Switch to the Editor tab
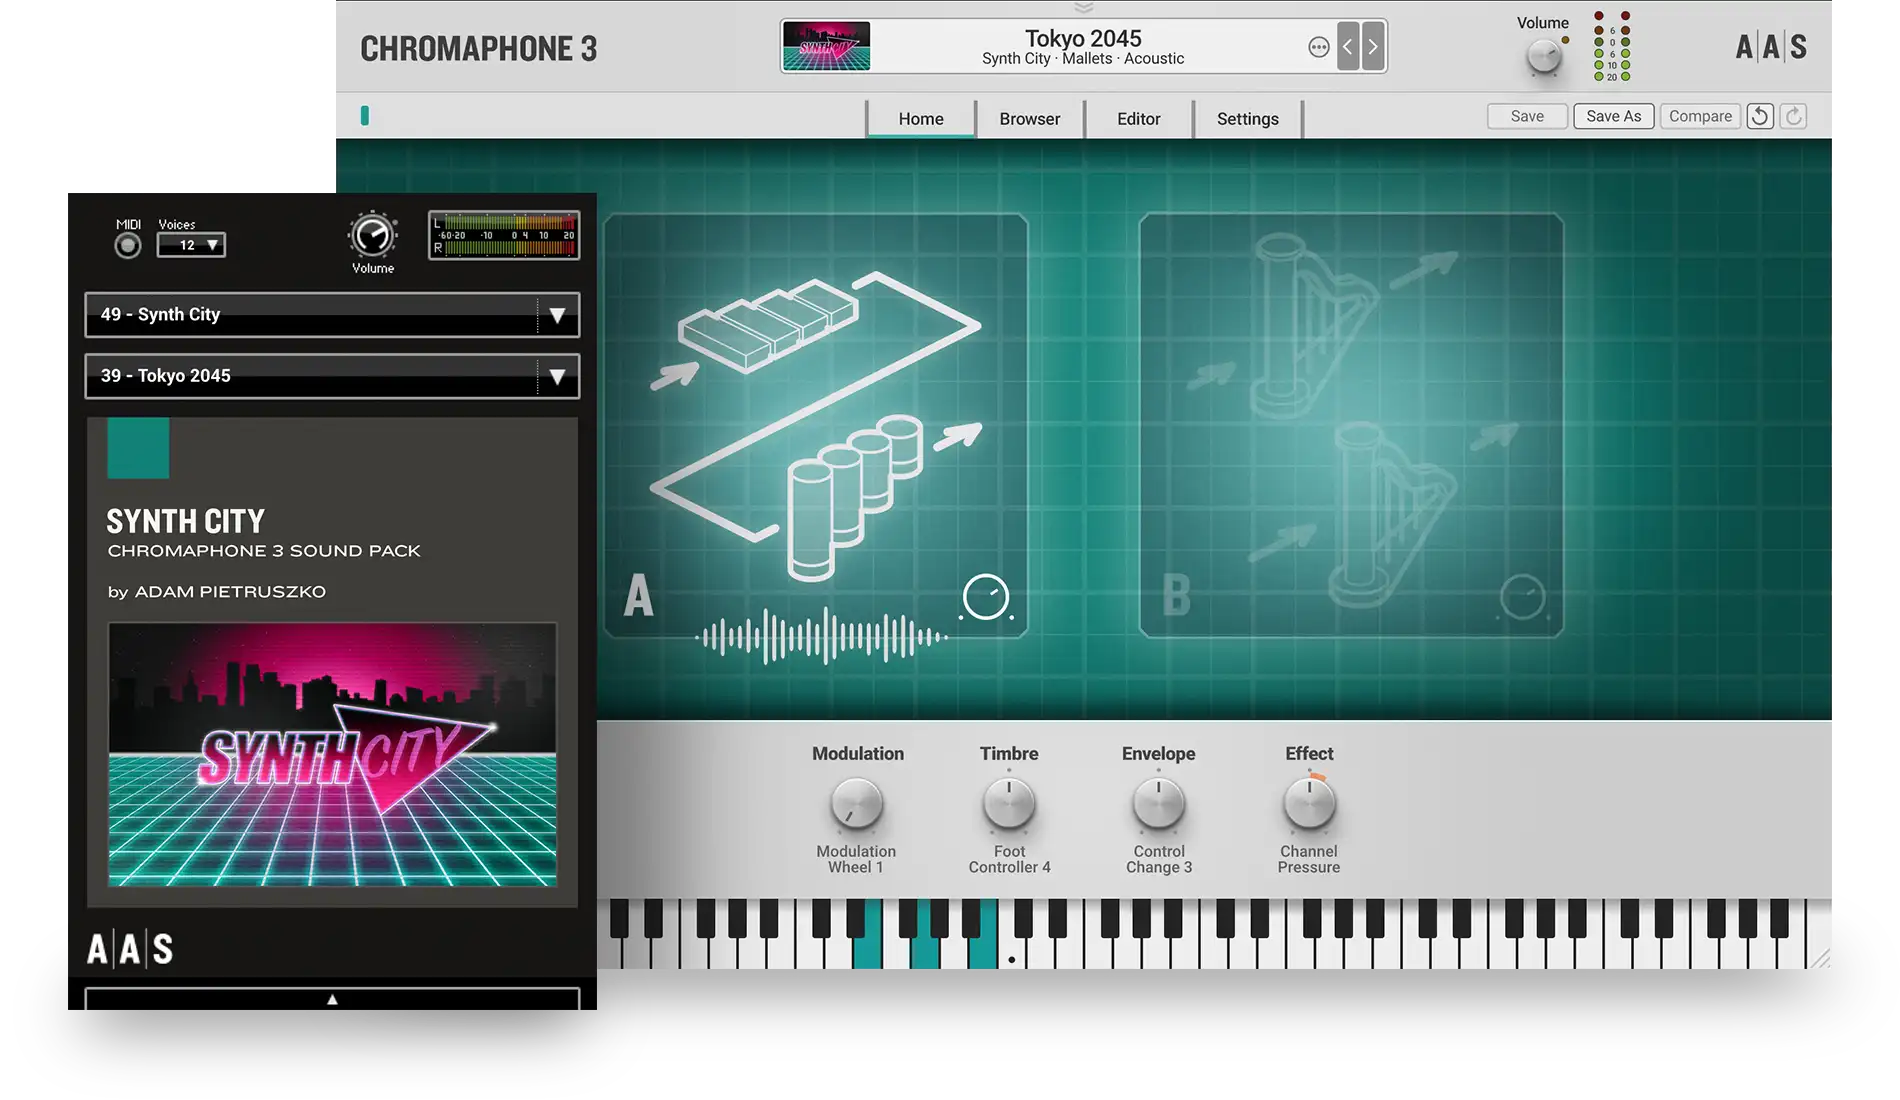The image size is (1900, 1100). [1138, 119]
